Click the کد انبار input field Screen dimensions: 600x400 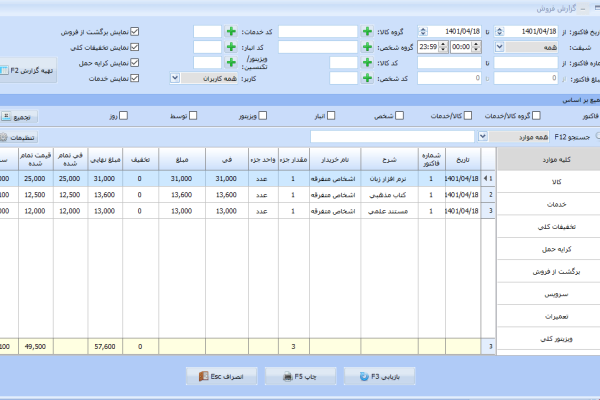[x=207, y=47]
